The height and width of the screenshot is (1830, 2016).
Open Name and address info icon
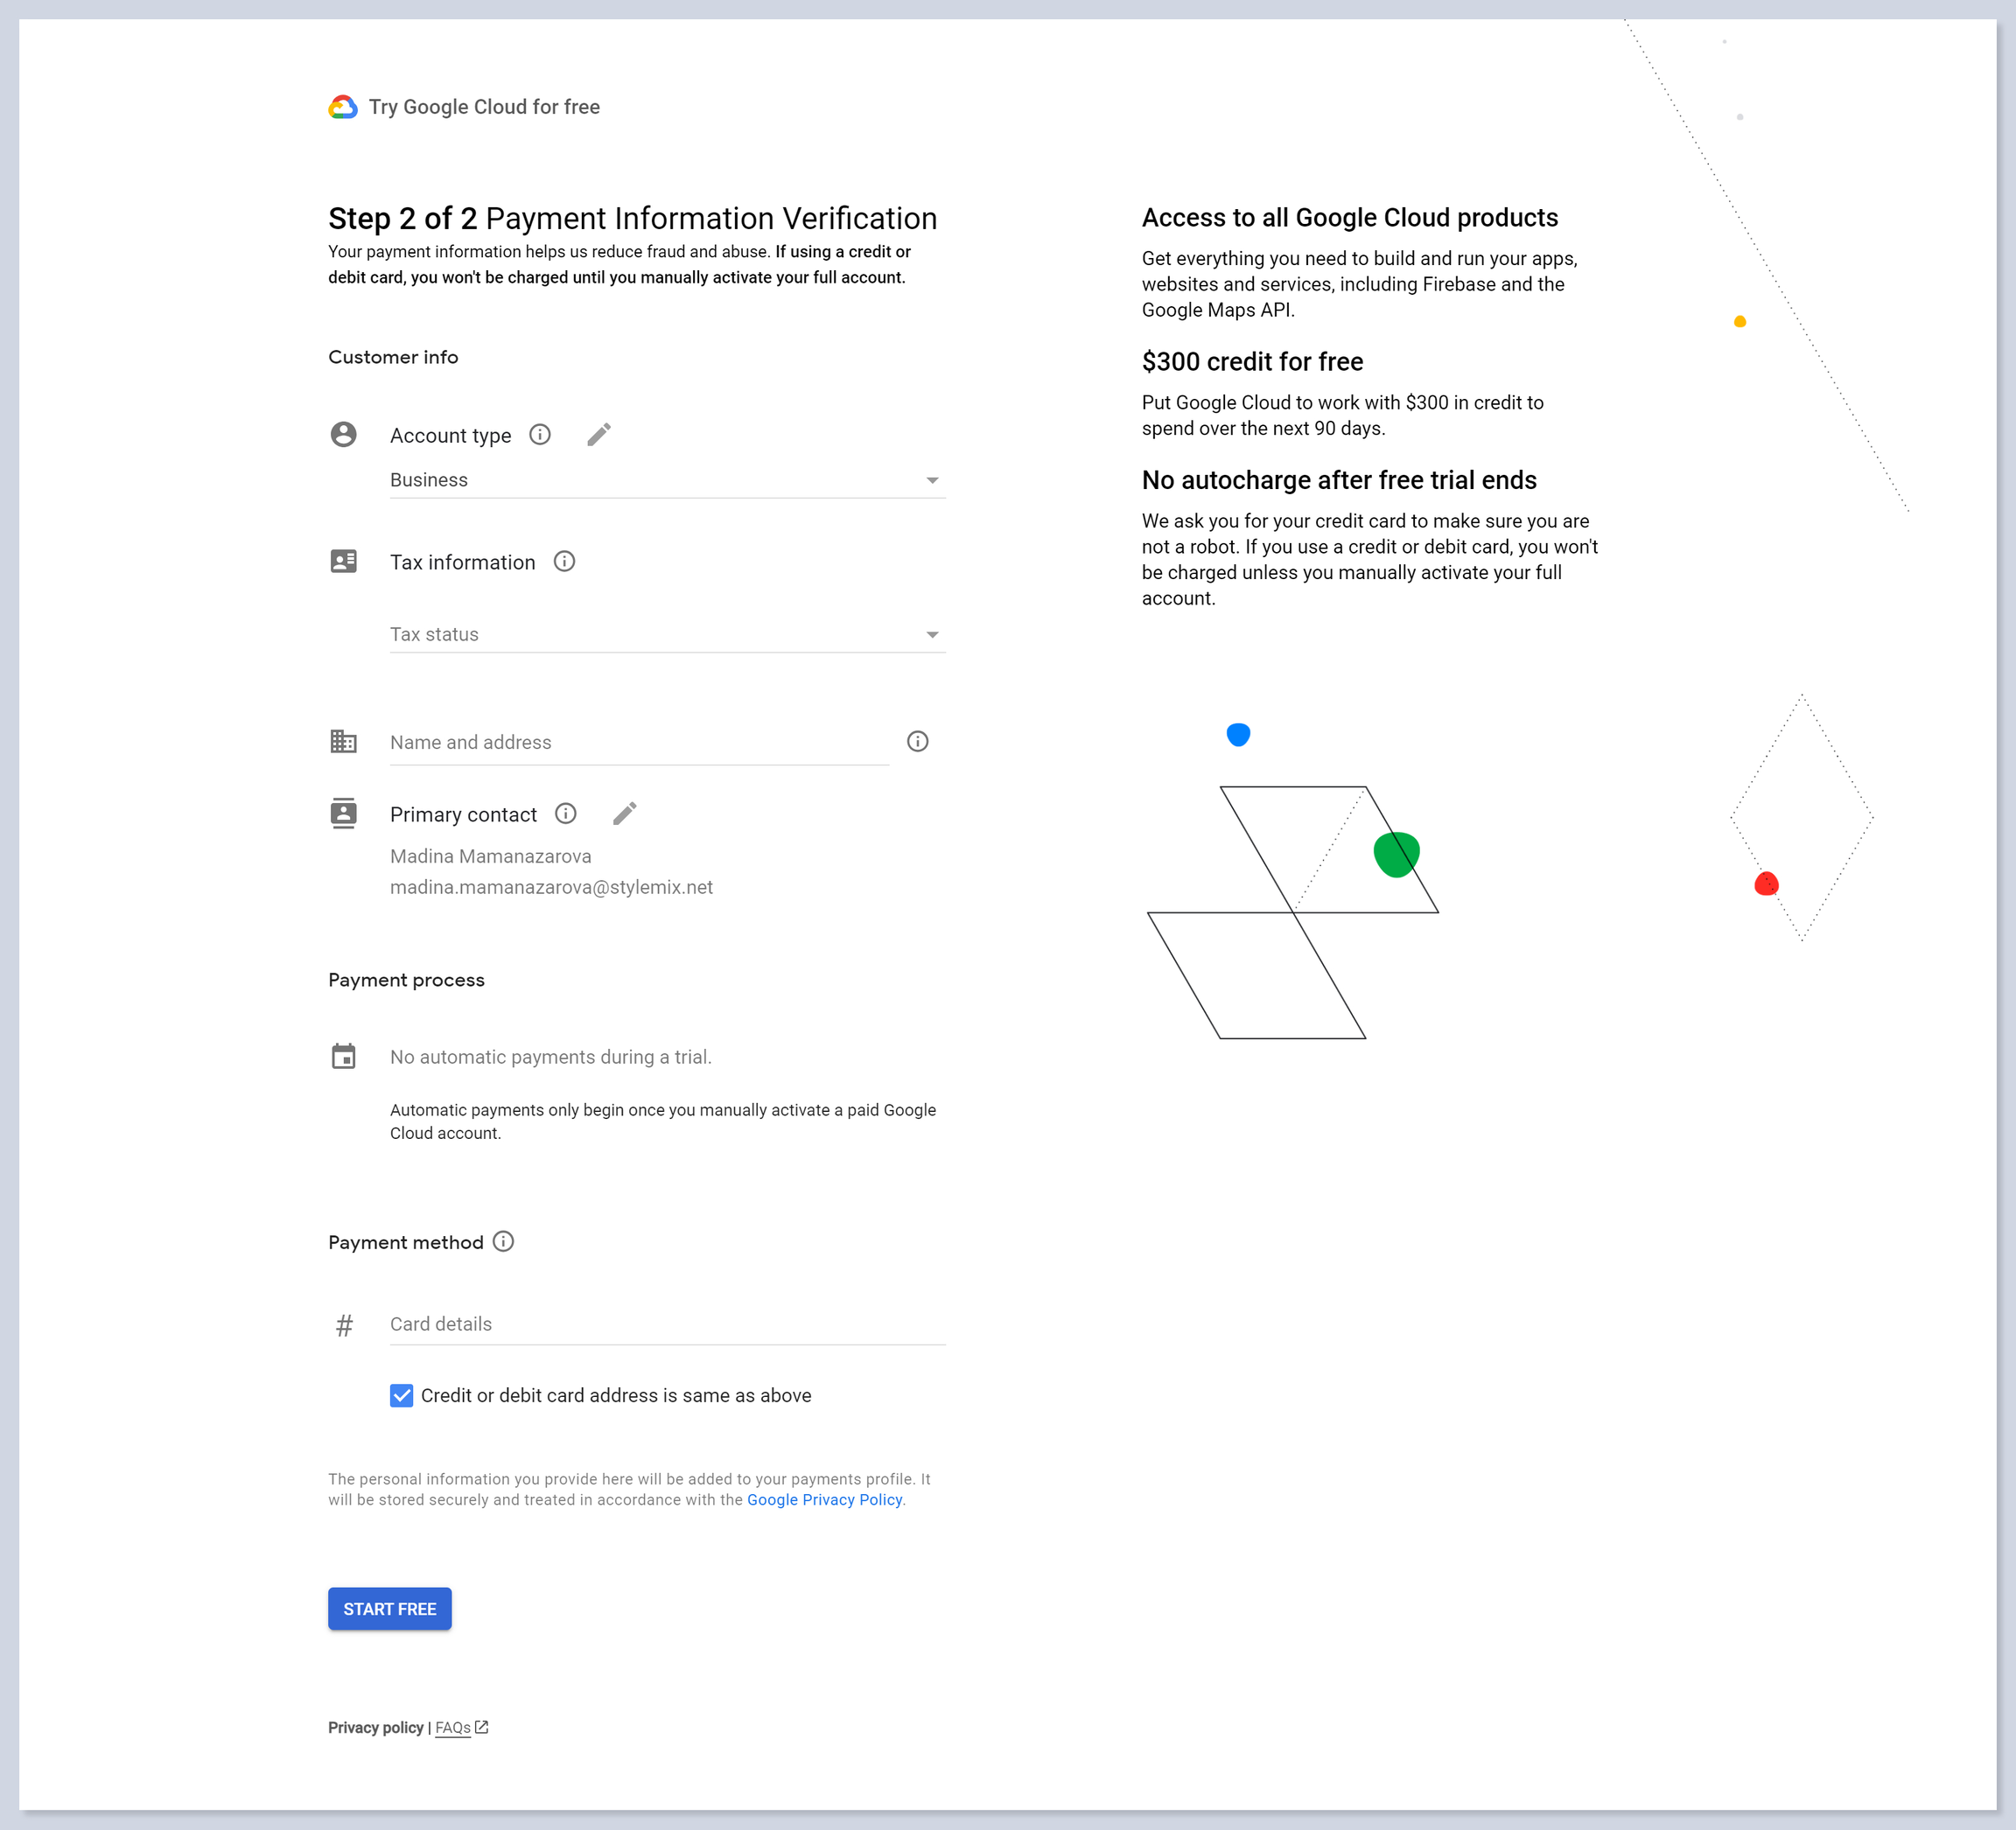tap(917, 741)
